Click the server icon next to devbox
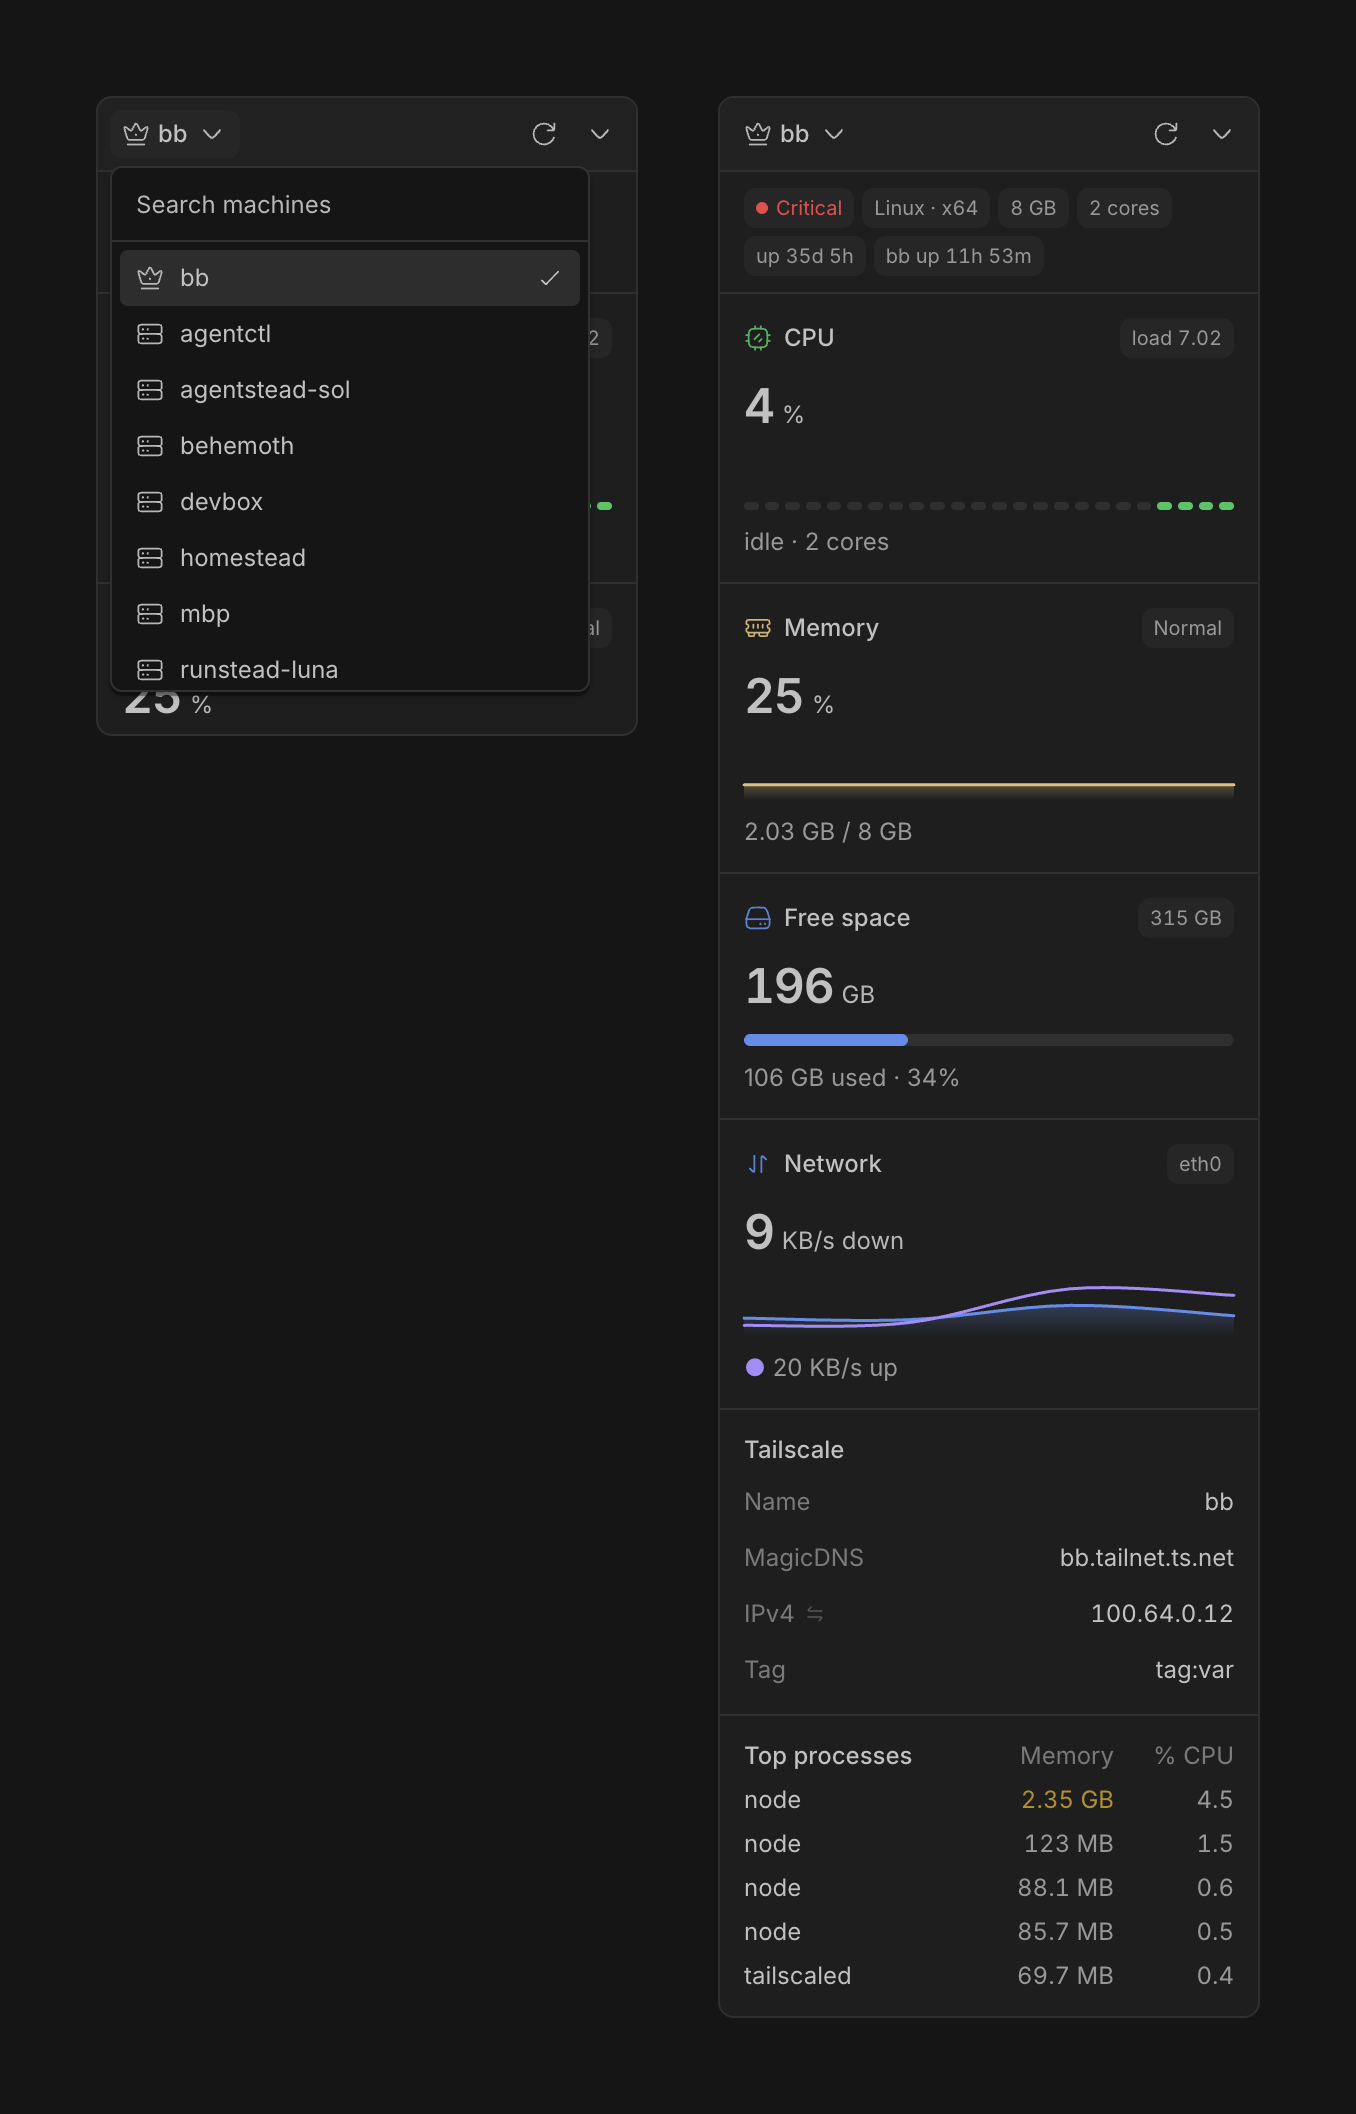 [x=150, y=502]
